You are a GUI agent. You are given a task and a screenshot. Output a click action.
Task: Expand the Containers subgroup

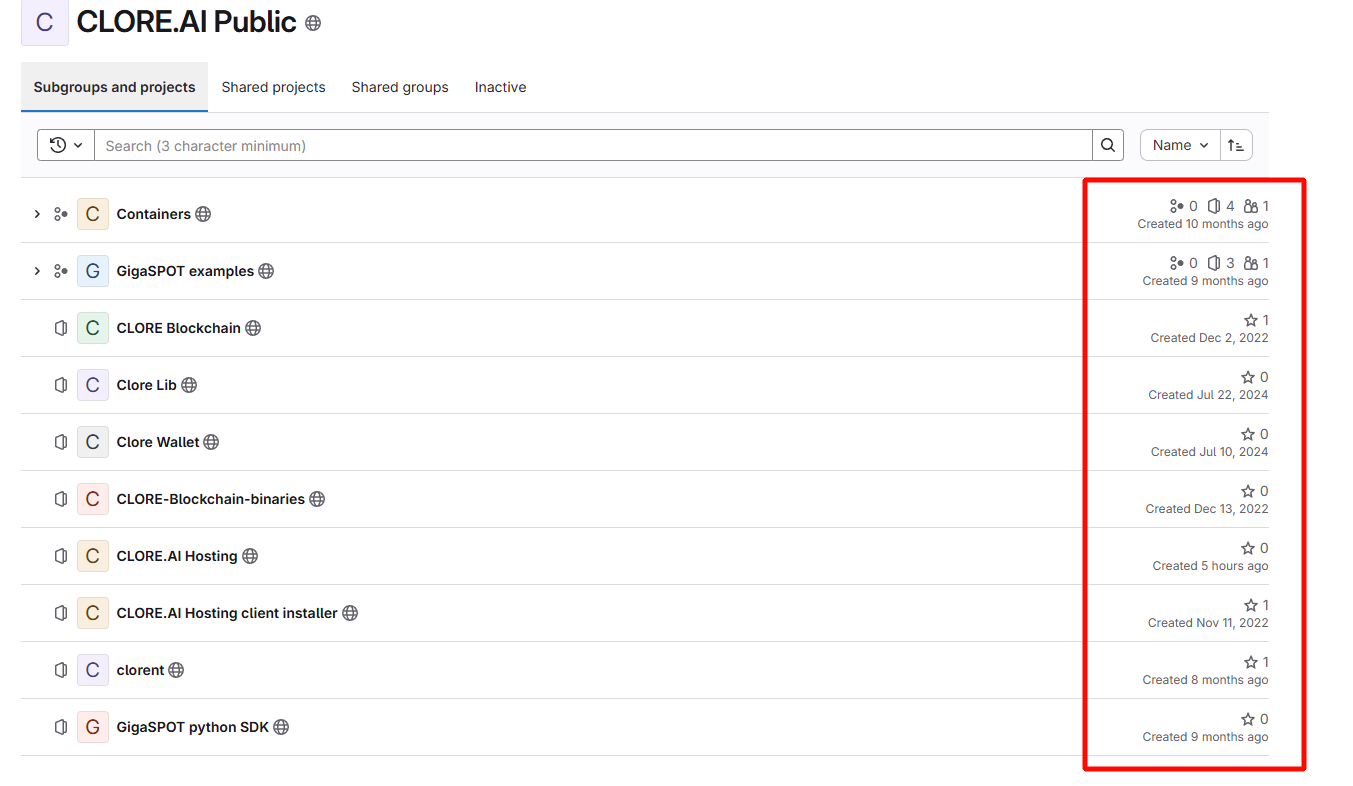pos(37,214)
